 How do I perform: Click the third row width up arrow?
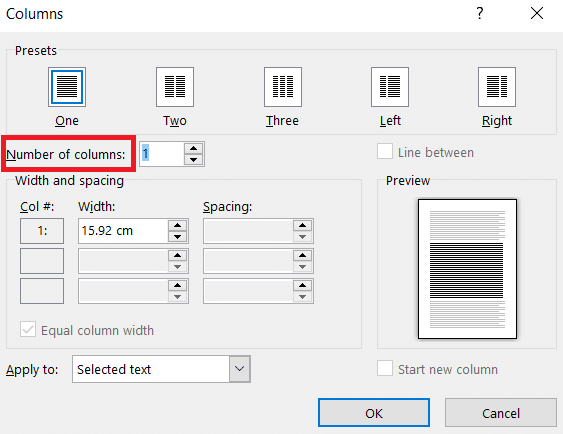click(x=177, y=285)
